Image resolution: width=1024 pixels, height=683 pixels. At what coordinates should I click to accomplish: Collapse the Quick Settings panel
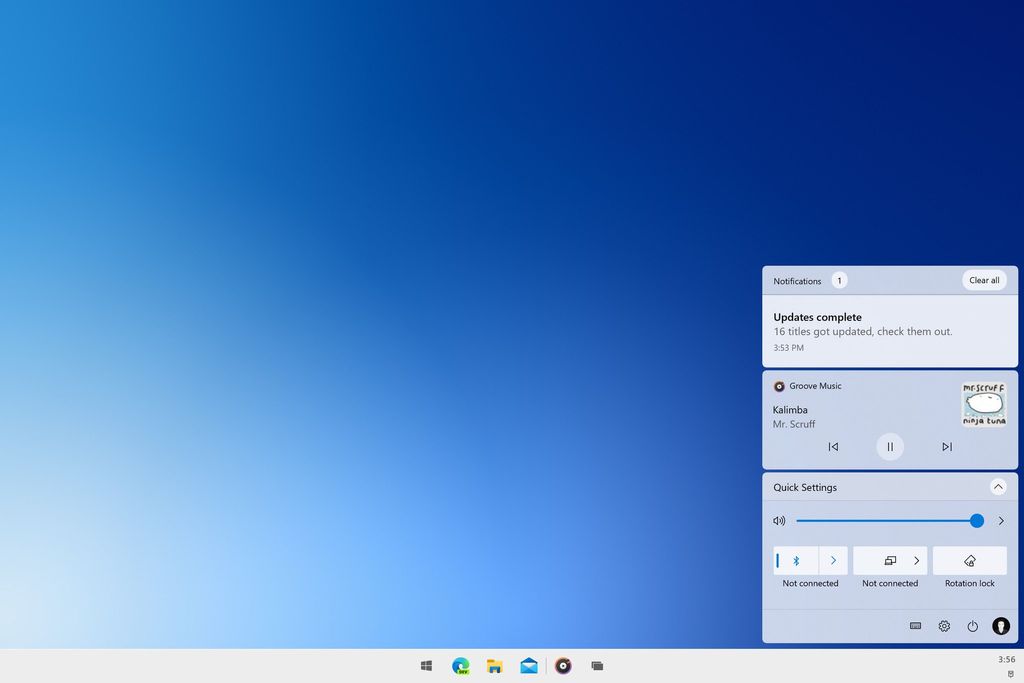(x=997, y=487)
